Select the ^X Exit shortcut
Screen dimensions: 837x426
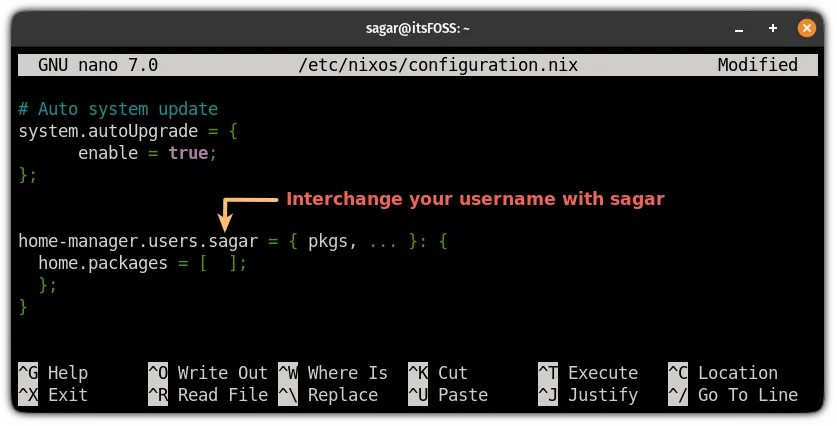click(56, 395)
